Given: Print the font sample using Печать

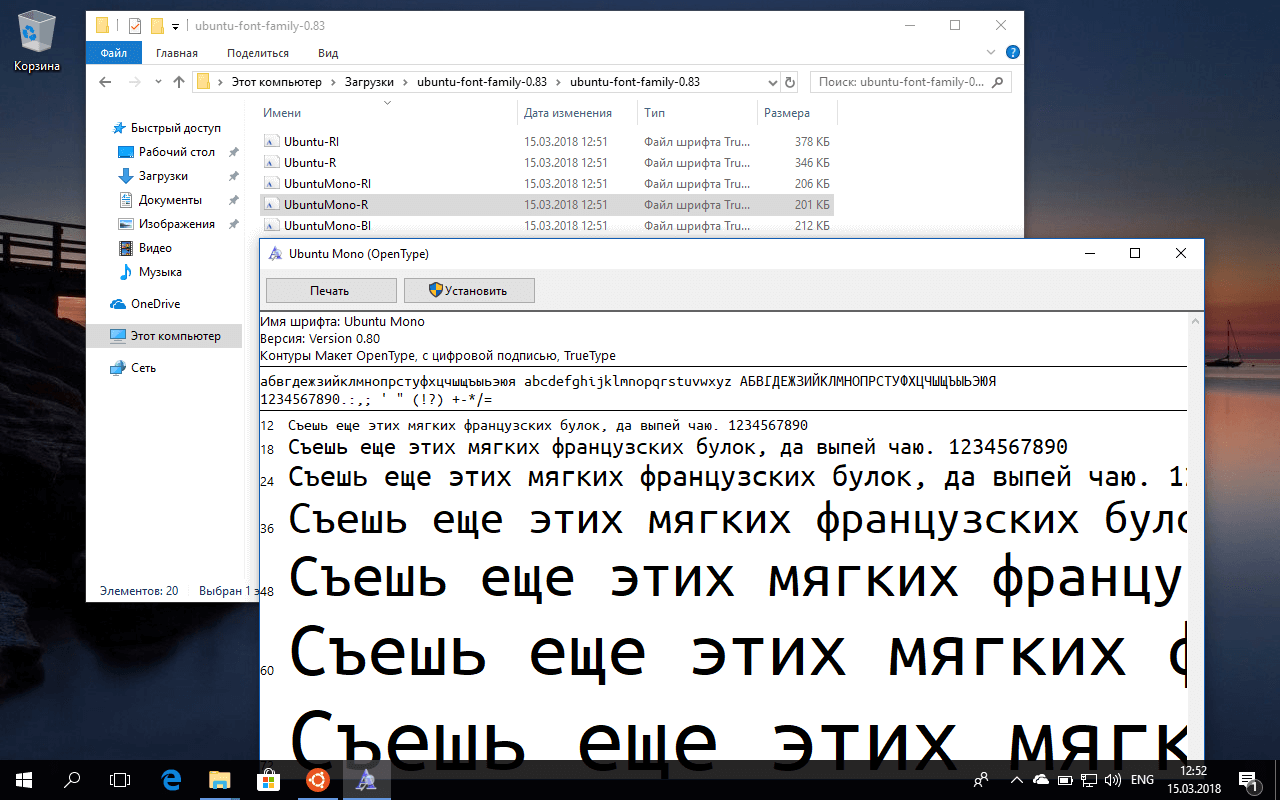Looking at the screenshot, I should (330, 290).
